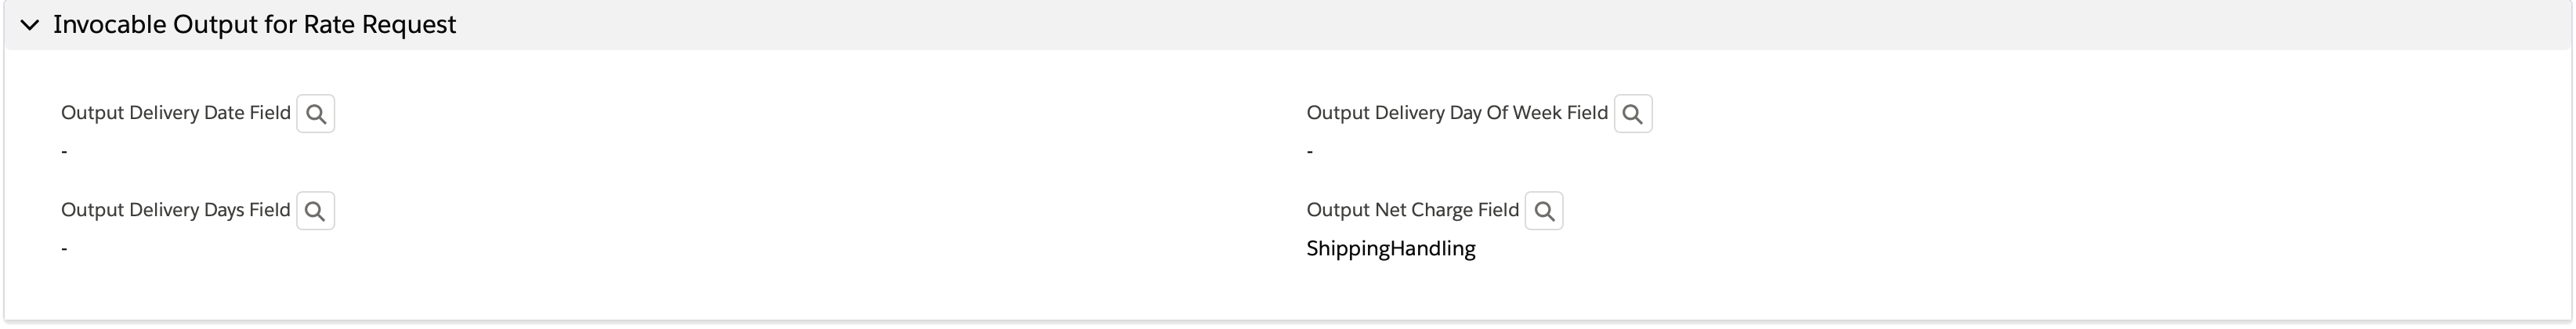The image size is (2576, 329).
Task: Click the Output Delivery Day Of Week Field label
Action: click(1457, 113)
